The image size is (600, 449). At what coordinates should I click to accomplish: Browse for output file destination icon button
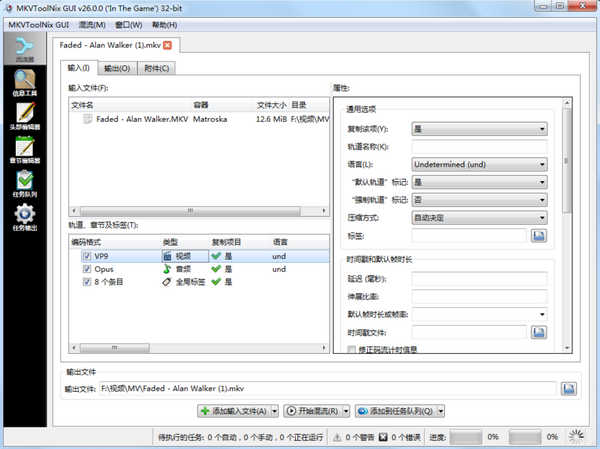pos(569,389)
